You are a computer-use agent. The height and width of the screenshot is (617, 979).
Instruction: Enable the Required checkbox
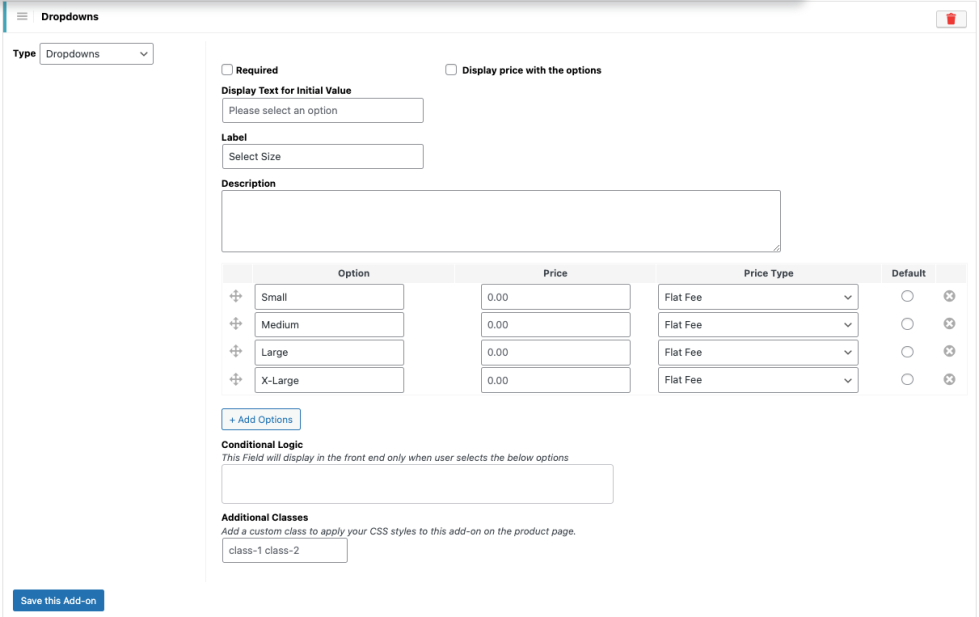[x=227, y=70]
